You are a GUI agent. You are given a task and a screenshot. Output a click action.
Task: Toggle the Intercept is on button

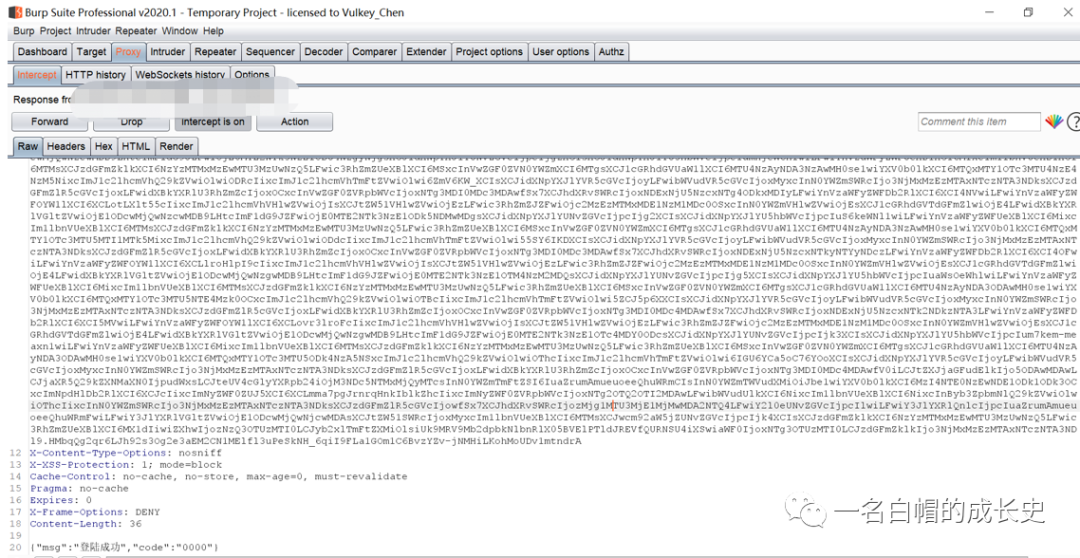[x=213, y=121]
